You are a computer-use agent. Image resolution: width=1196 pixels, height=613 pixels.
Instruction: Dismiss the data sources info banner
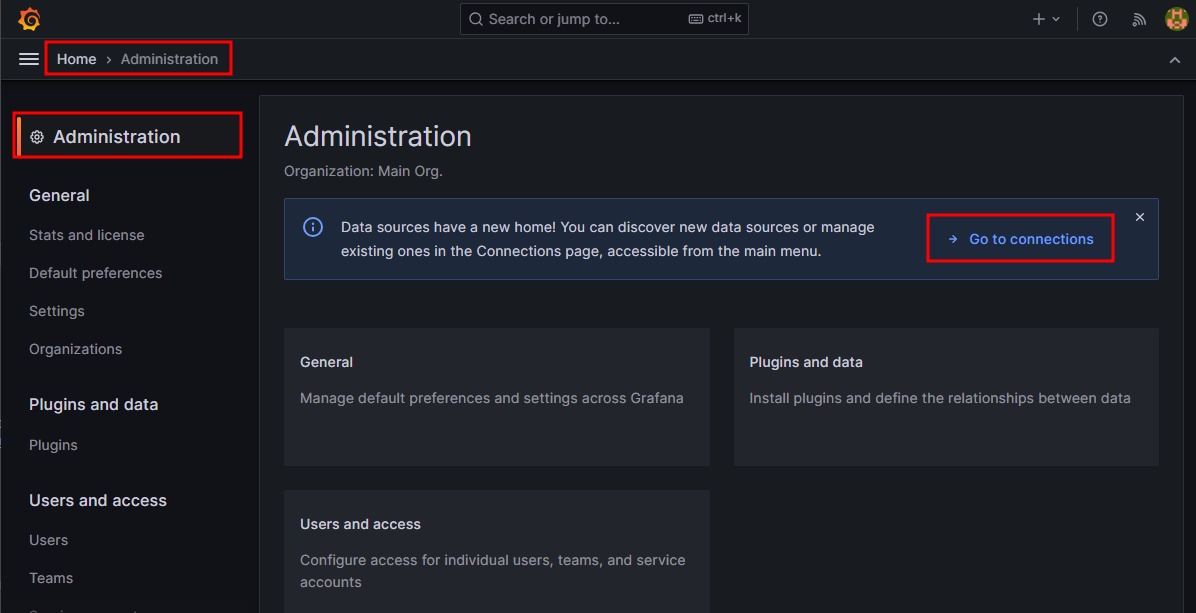click(1140, 217)
